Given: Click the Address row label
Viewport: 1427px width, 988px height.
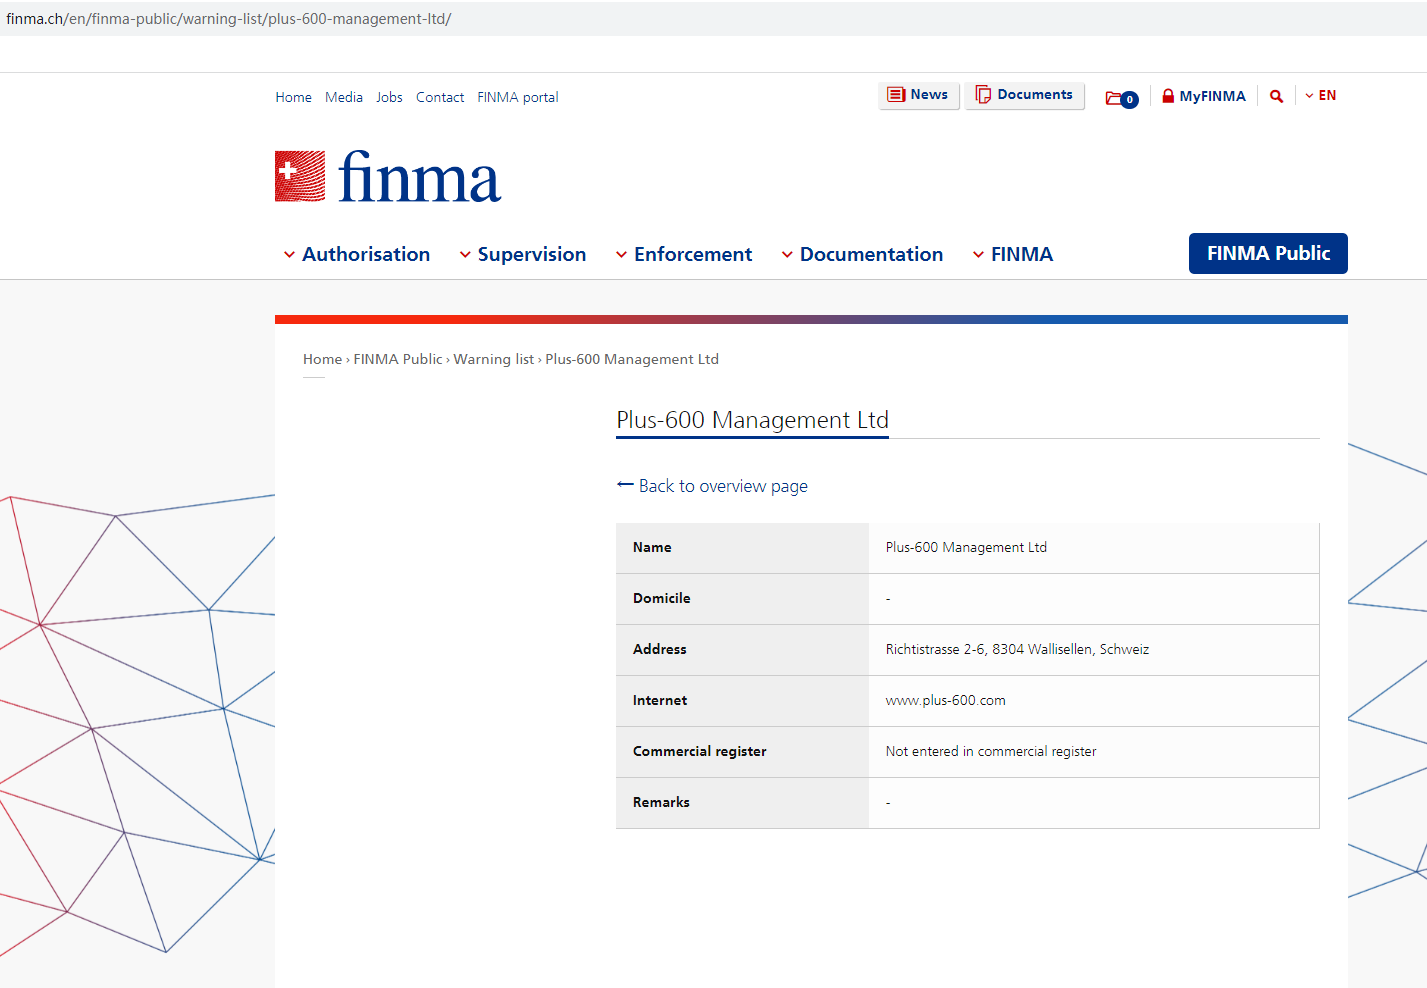Looking at the screenshot, I should pos(660,649).
